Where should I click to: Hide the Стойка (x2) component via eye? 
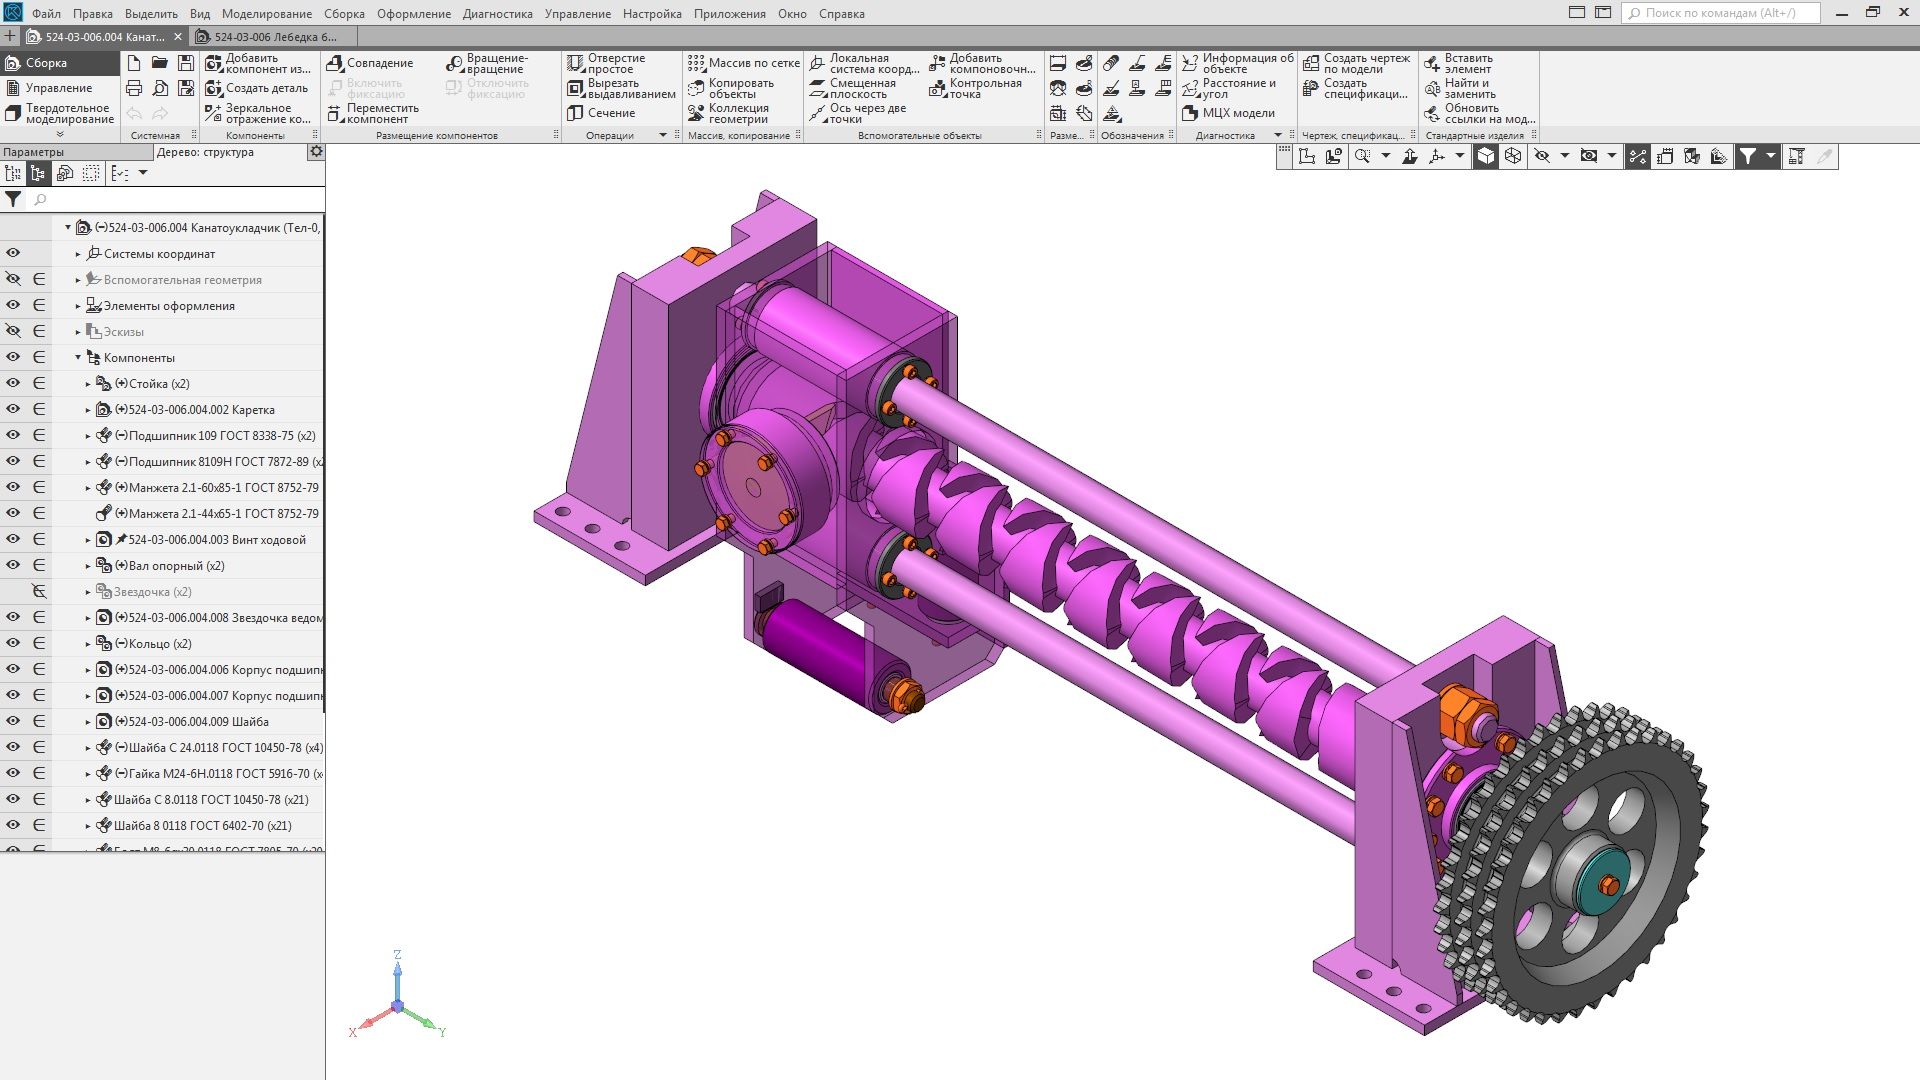click(x=13, y=383)
